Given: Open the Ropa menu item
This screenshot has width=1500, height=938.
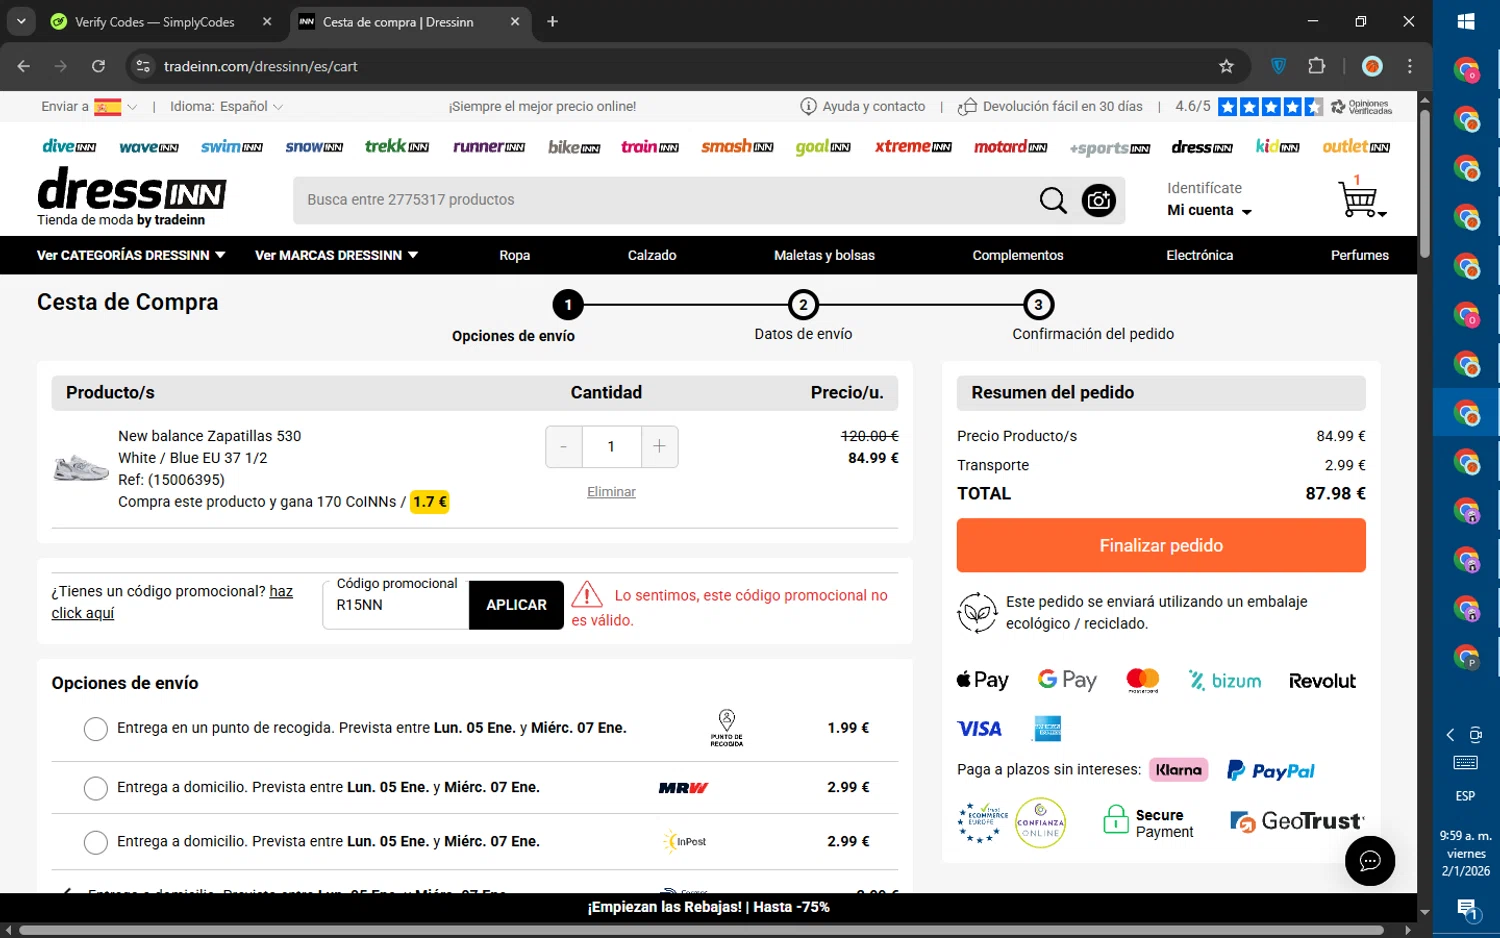Looking at the screenshot, I should [x=515, y=255].
